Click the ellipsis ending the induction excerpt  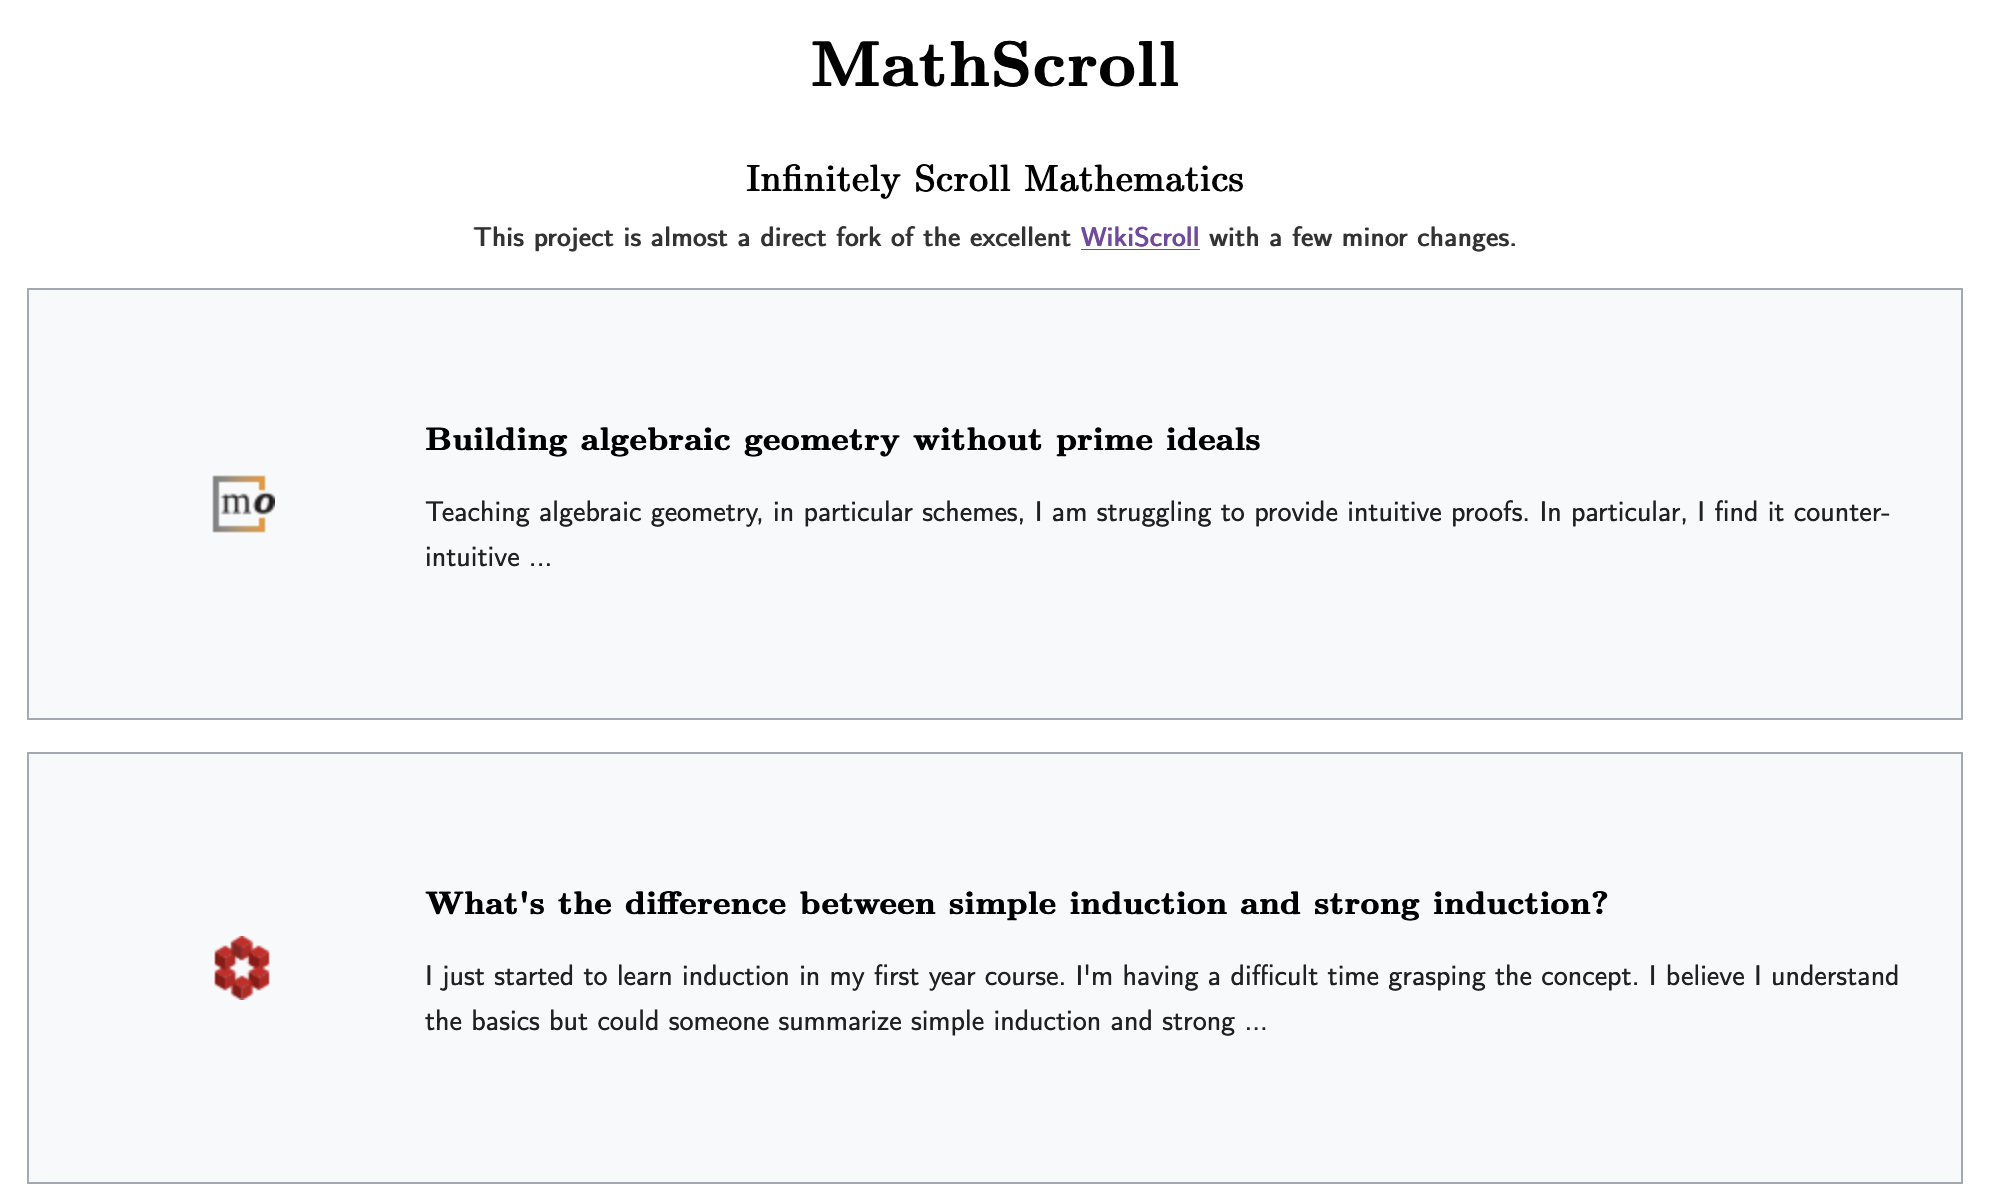pos(1256,1022)
